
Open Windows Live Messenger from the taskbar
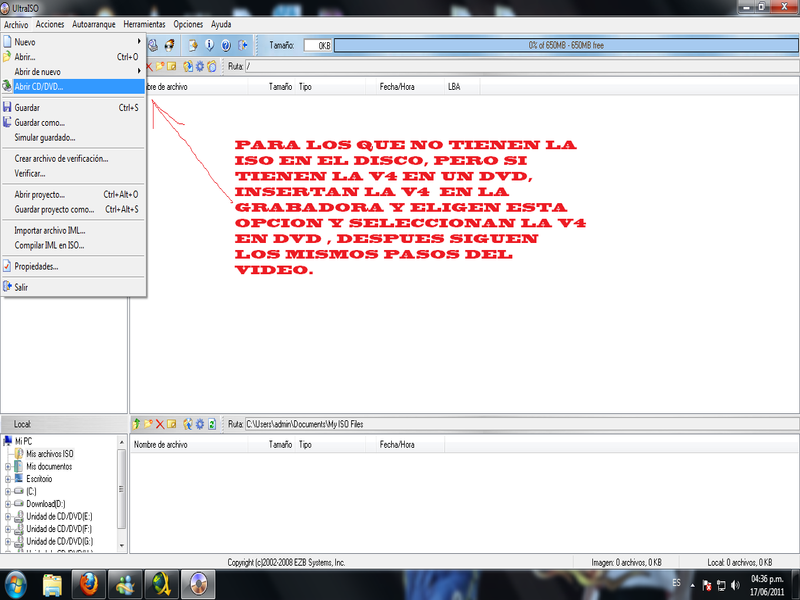(x=126, y=585)
